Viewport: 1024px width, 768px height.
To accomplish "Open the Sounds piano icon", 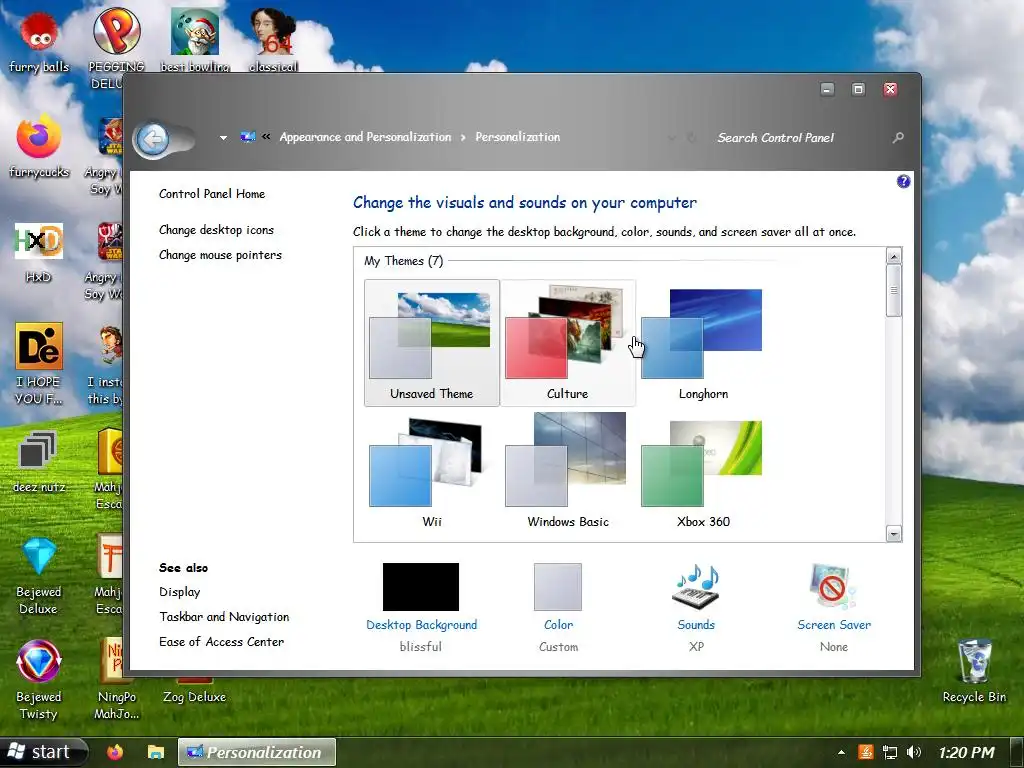I will [696, 586].
